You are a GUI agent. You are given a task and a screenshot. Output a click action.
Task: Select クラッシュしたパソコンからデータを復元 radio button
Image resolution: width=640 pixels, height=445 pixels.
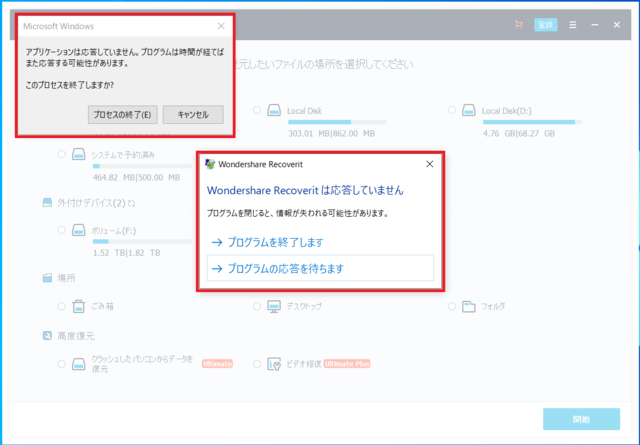tap(62, 364)
